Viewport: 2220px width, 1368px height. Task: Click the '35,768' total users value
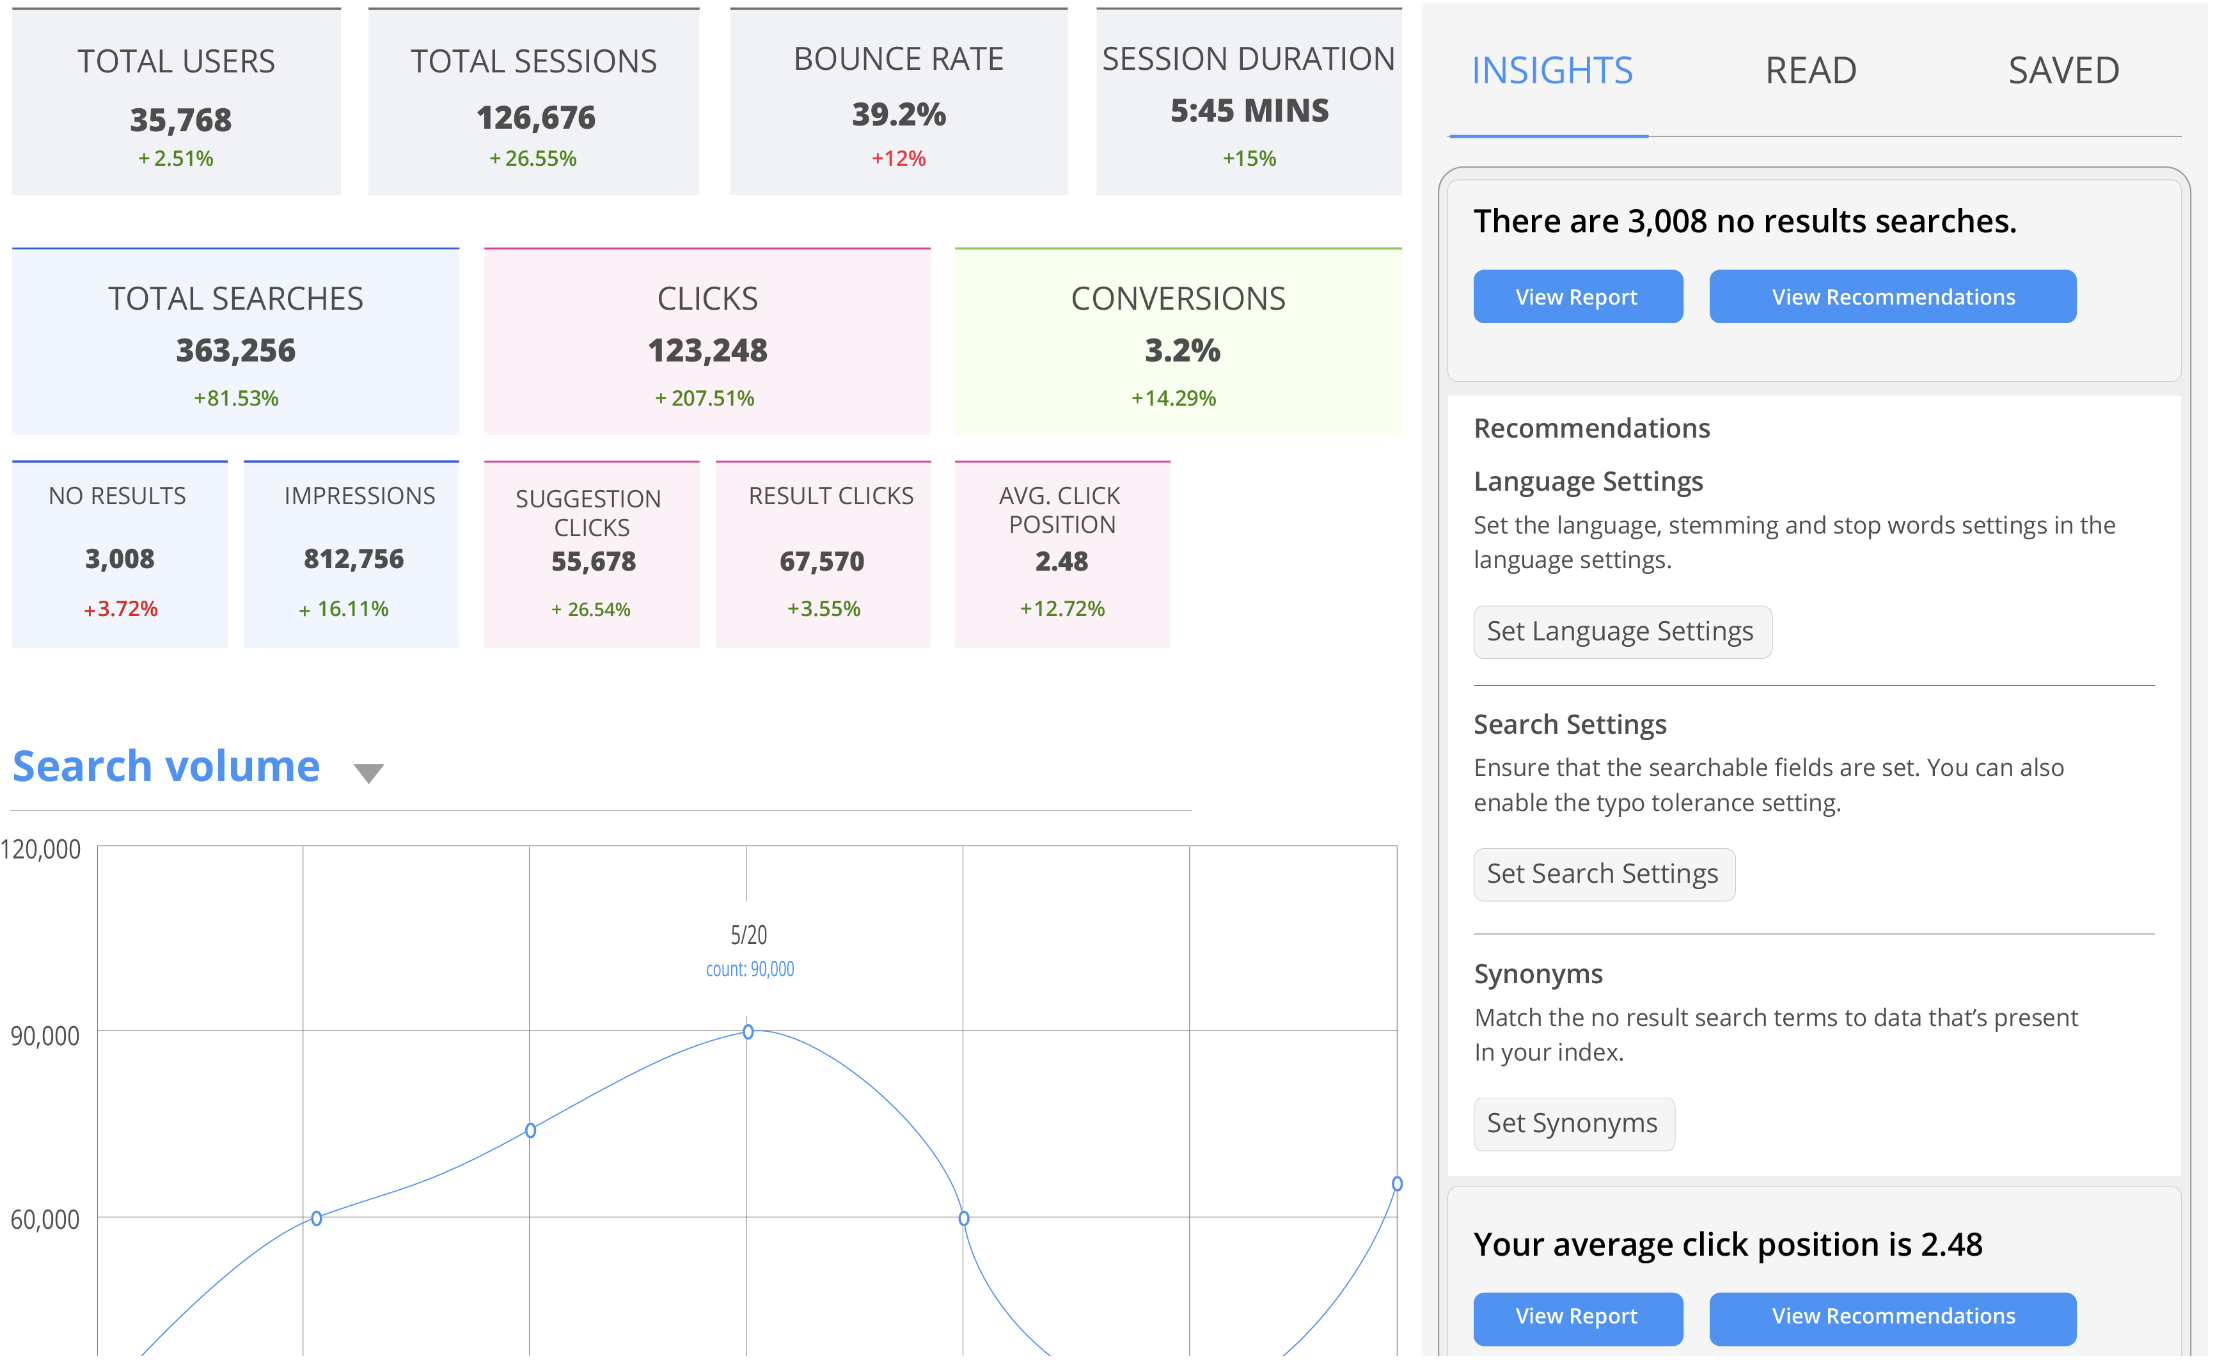pos(181,120)
